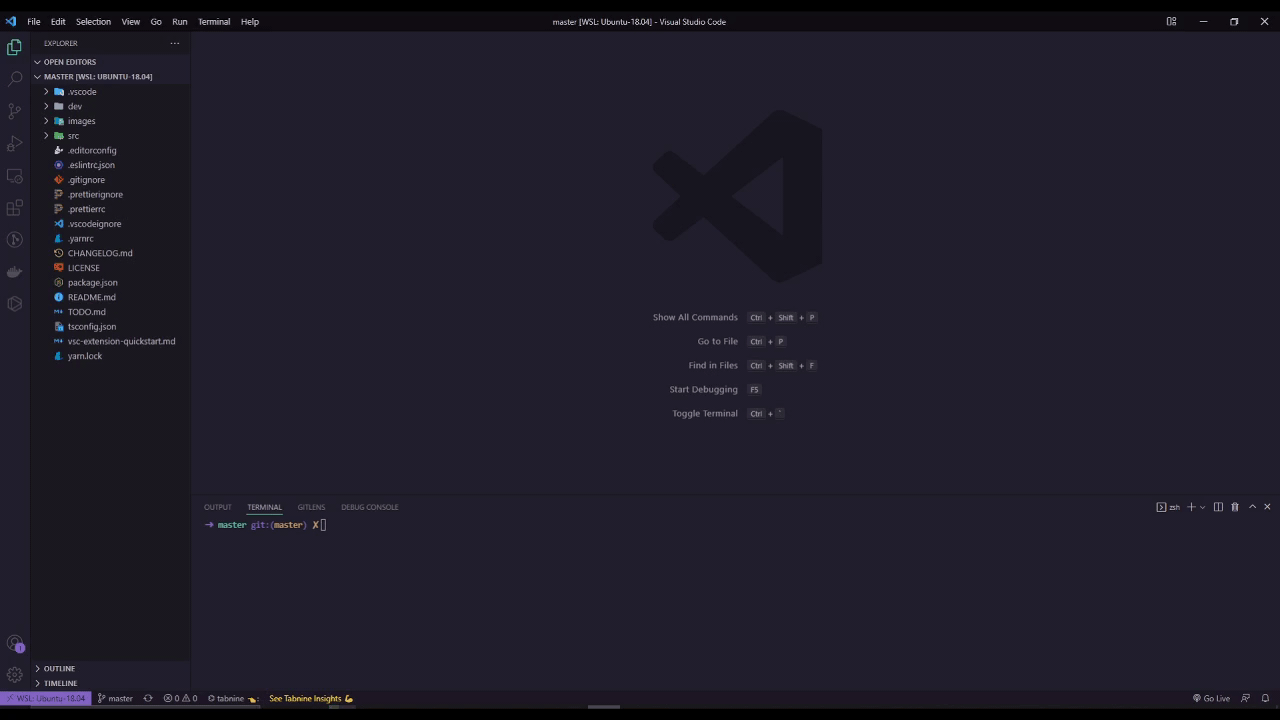Open the Docker extension icon

[14, 271]
